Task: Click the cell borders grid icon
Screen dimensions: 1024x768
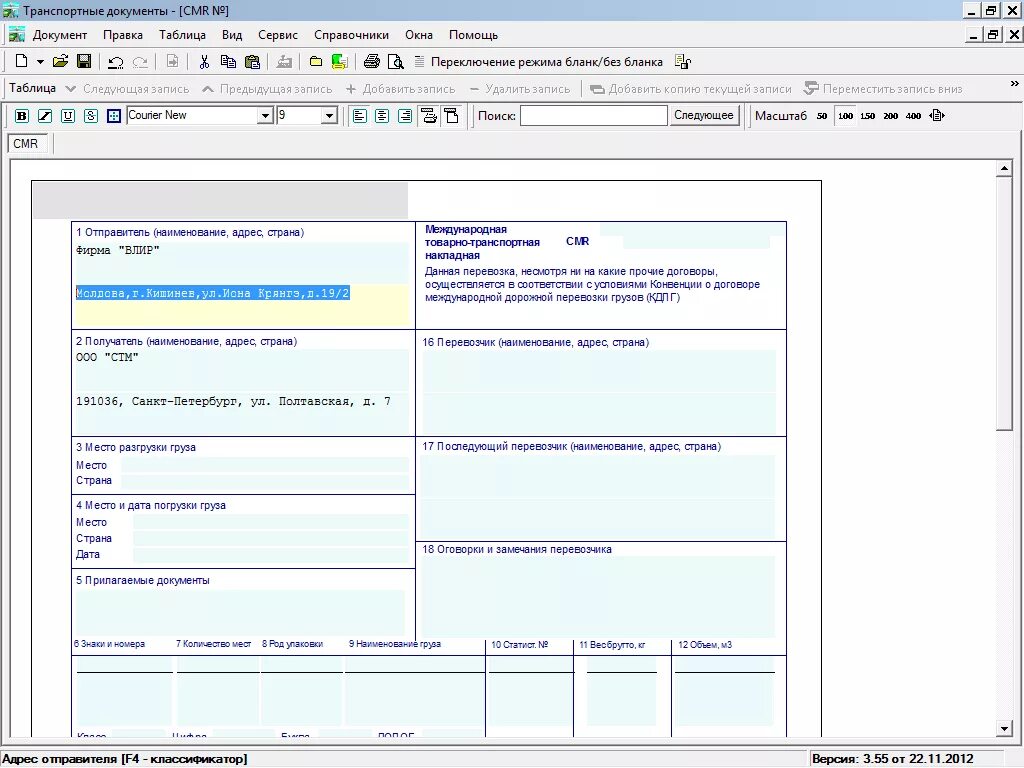Action: [x=114, y=116]
